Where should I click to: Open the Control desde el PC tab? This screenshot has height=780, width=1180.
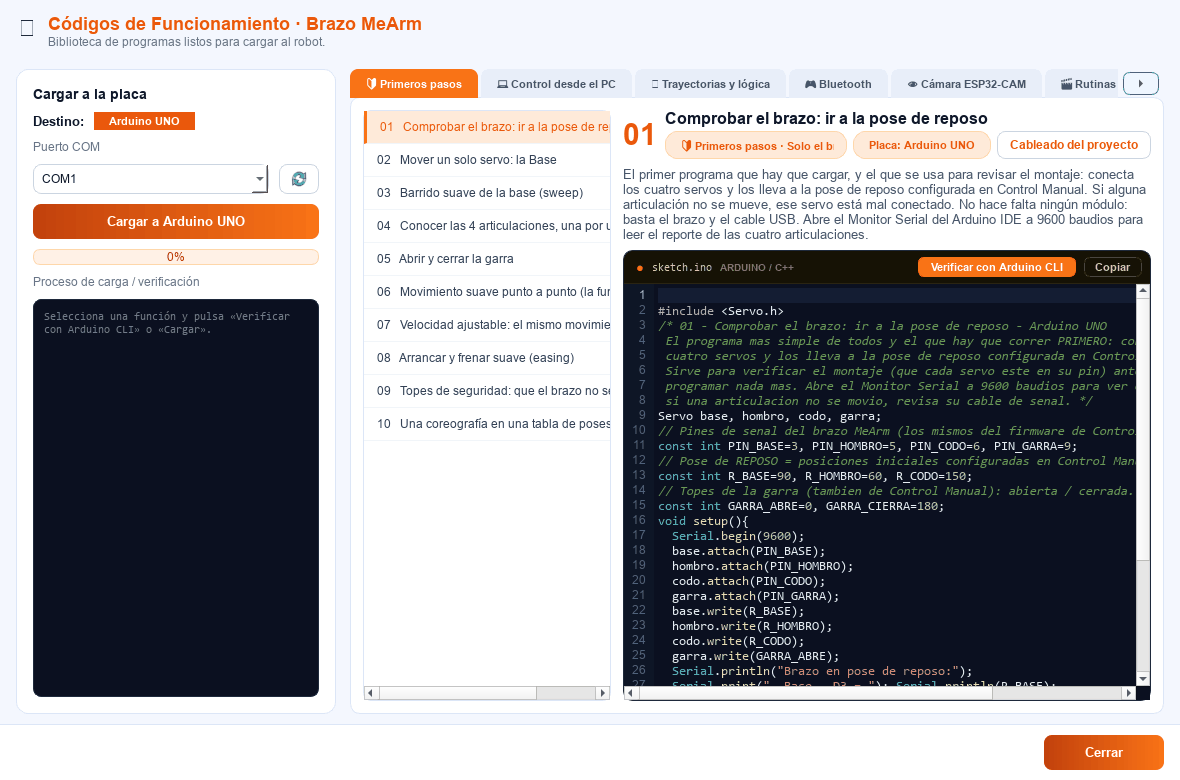tap(556, 84)
